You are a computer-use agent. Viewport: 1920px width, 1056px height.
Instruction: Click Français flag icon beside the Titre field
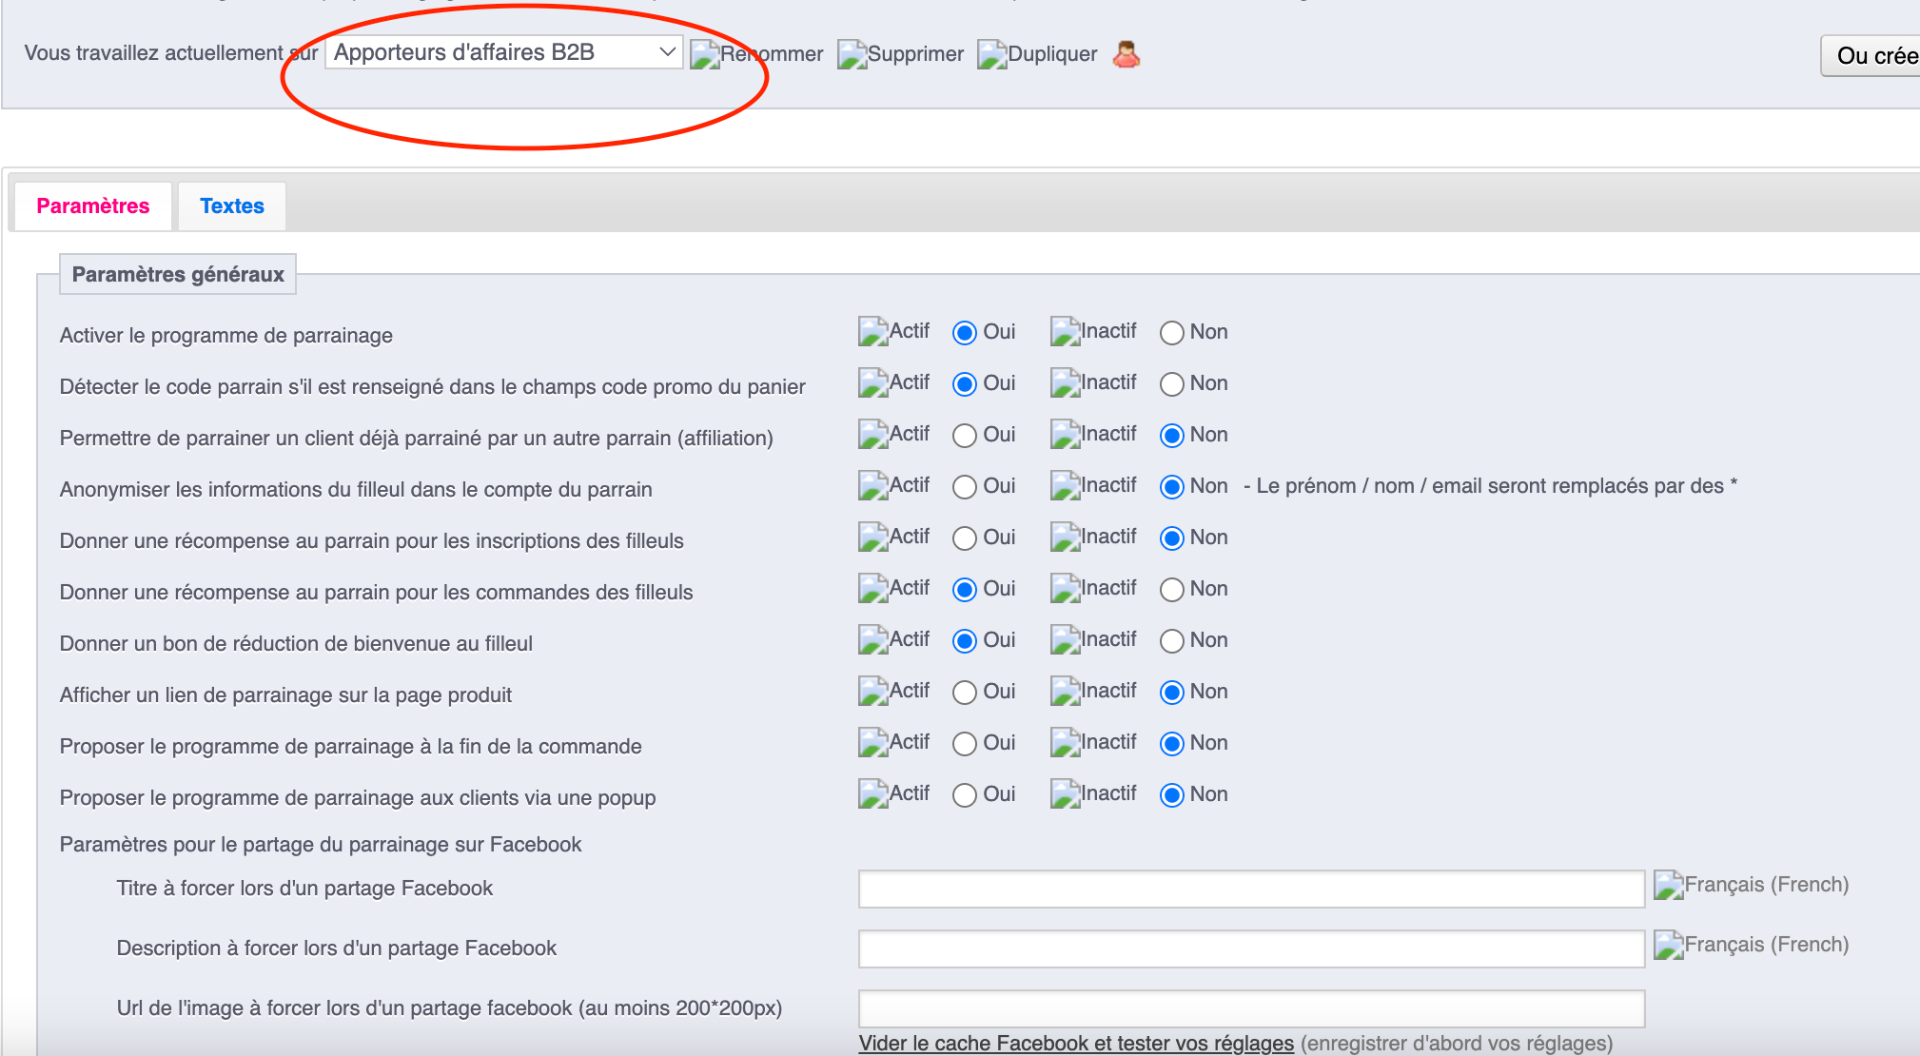[x=1669, y=886]
